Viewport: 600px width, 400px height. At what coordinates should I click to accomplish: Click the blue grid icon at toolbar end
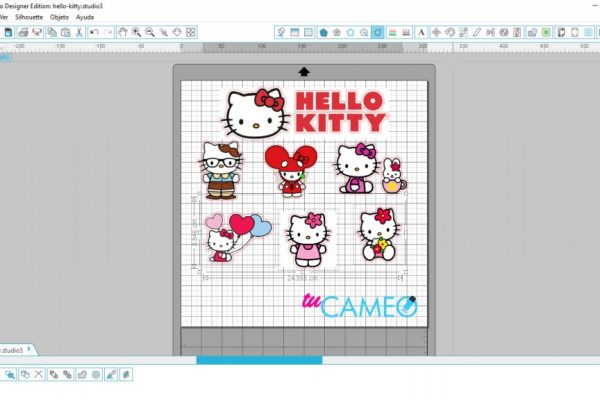(589, 33)
